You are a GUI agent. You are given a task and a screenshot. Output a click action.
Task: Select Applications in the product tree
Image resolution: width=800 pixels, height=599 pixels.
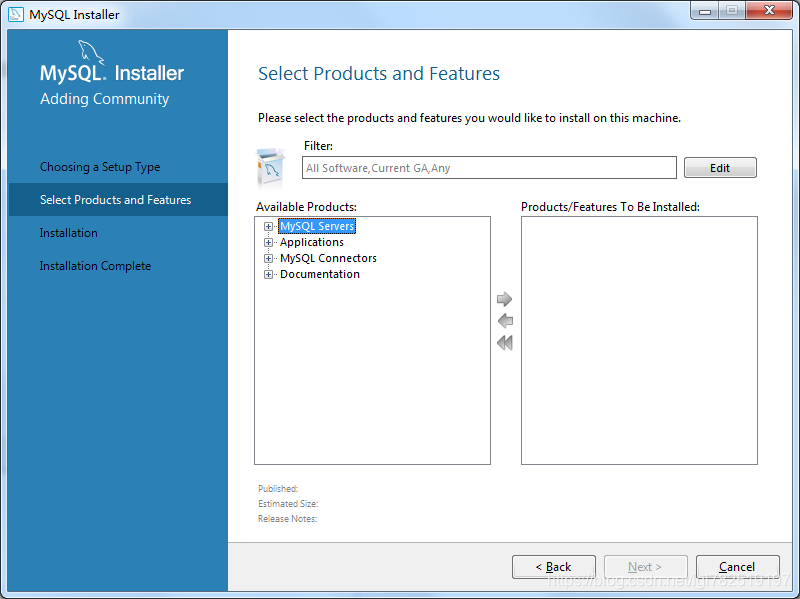312,242
